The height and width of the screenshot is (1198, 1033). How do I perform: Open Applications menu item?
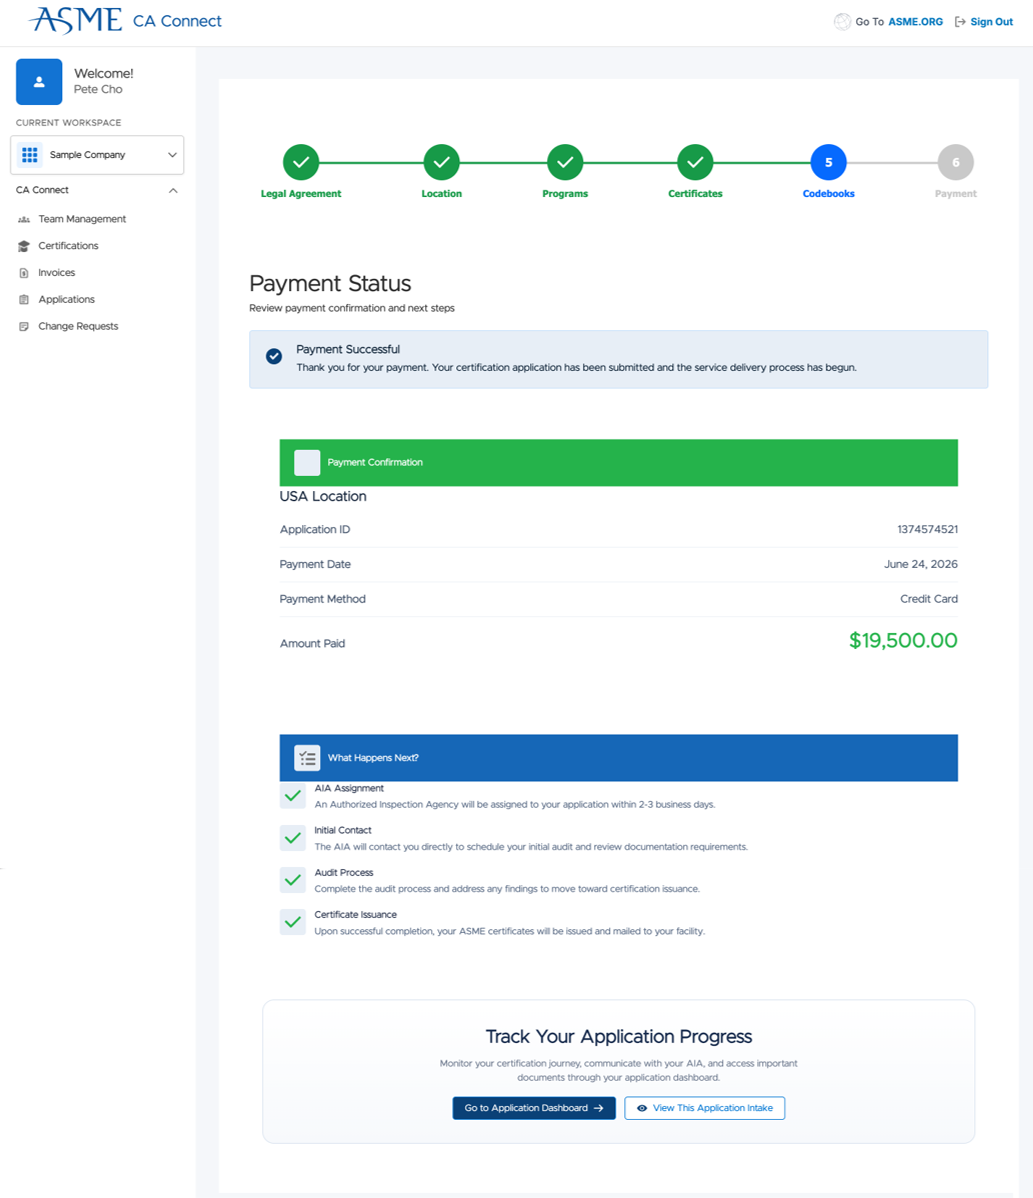(66, 300)
